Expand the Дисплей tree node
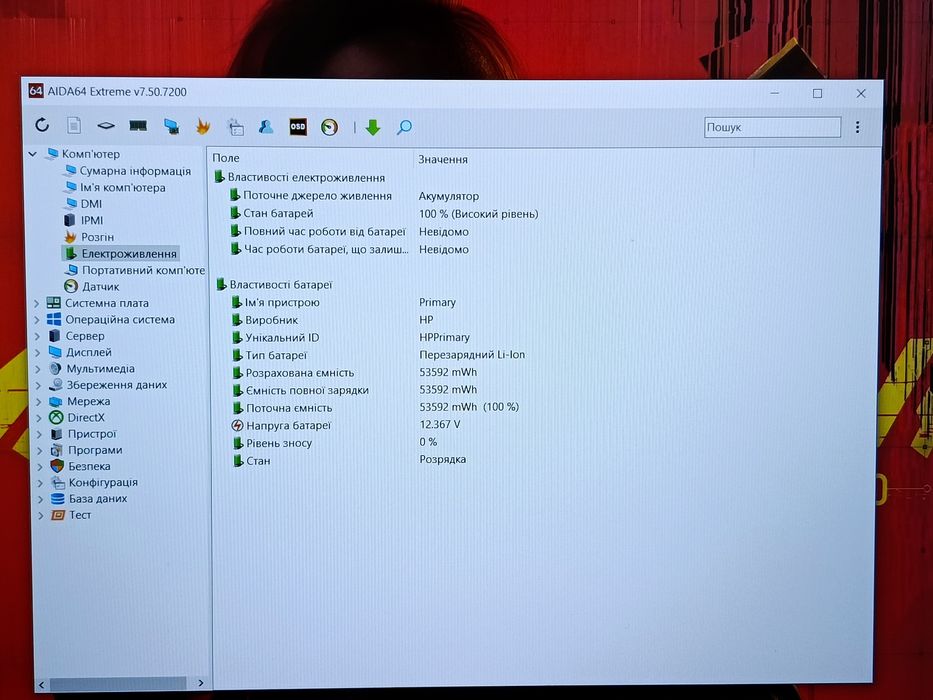The height and width of the screenshot is (700, 933). [x=37, y=352]
